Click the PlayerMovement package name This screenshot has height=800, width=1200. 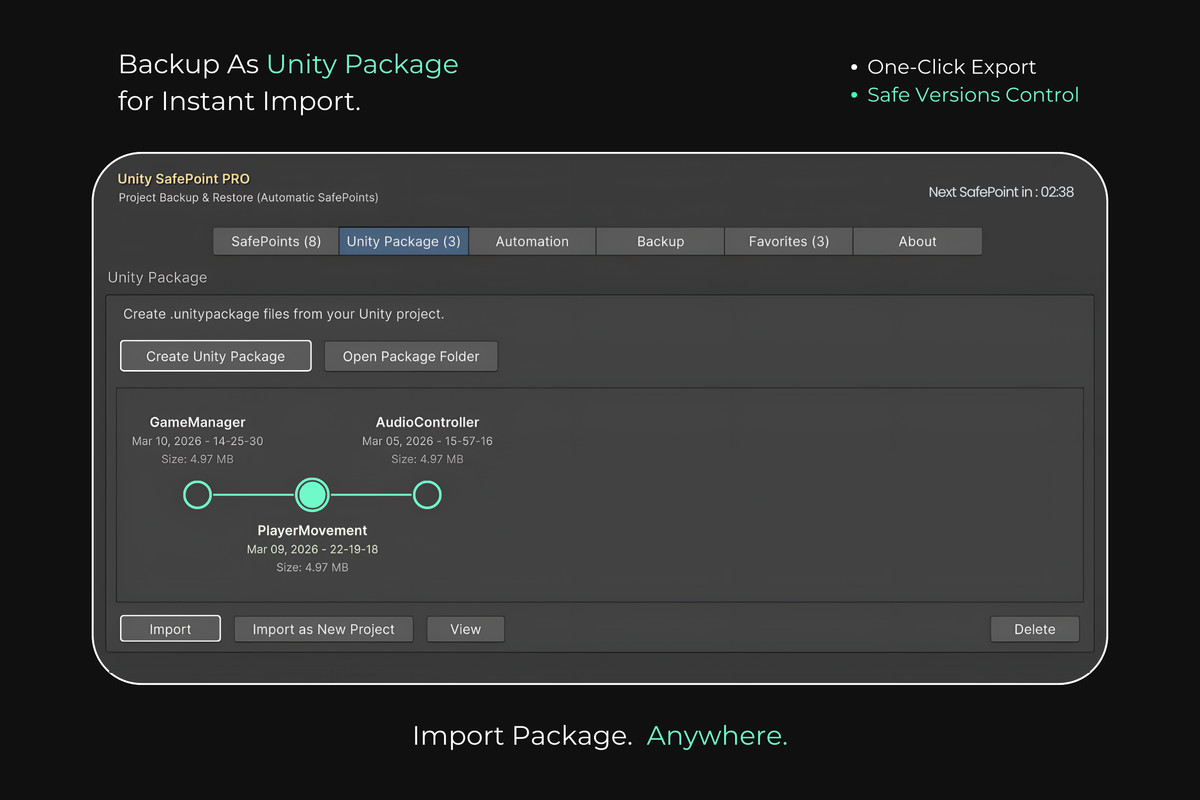(x=313, y=530)
